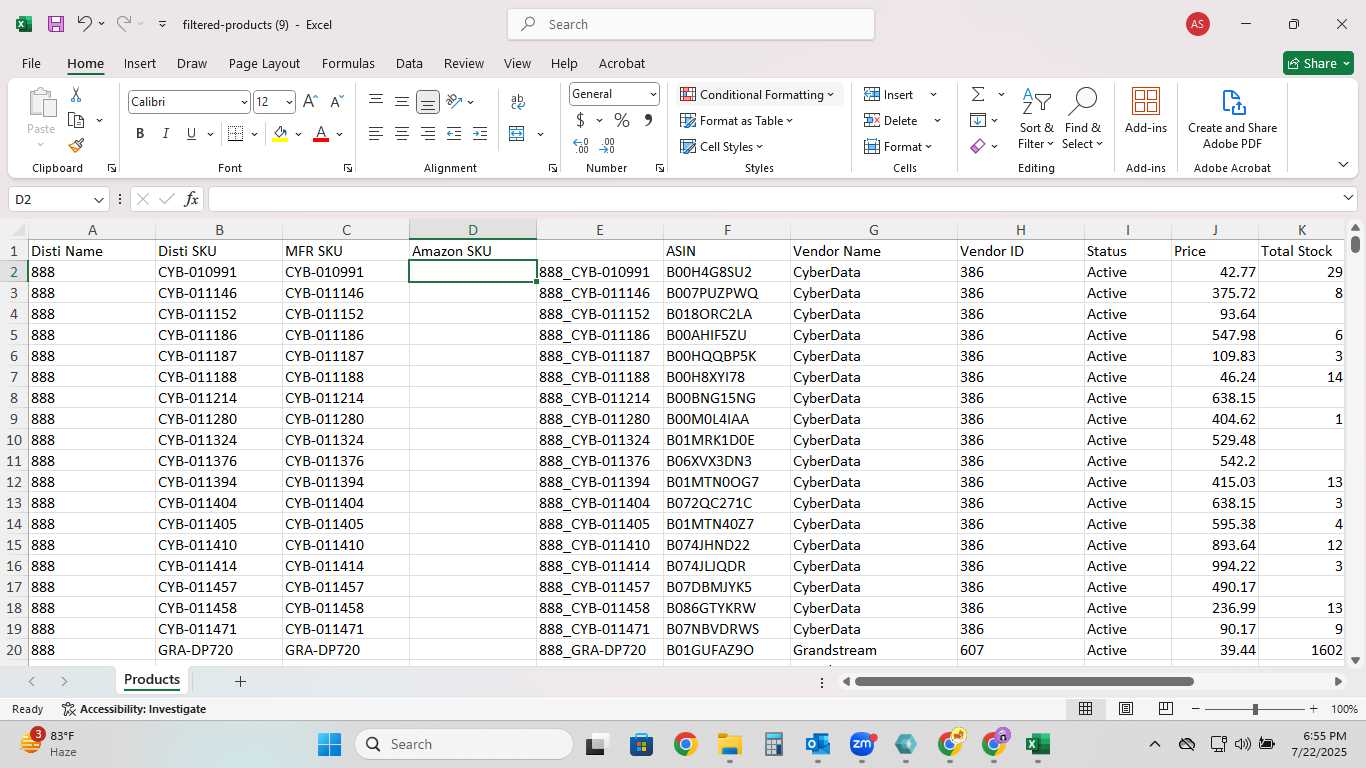Open the Data ribbon tab

click(409, 63)
